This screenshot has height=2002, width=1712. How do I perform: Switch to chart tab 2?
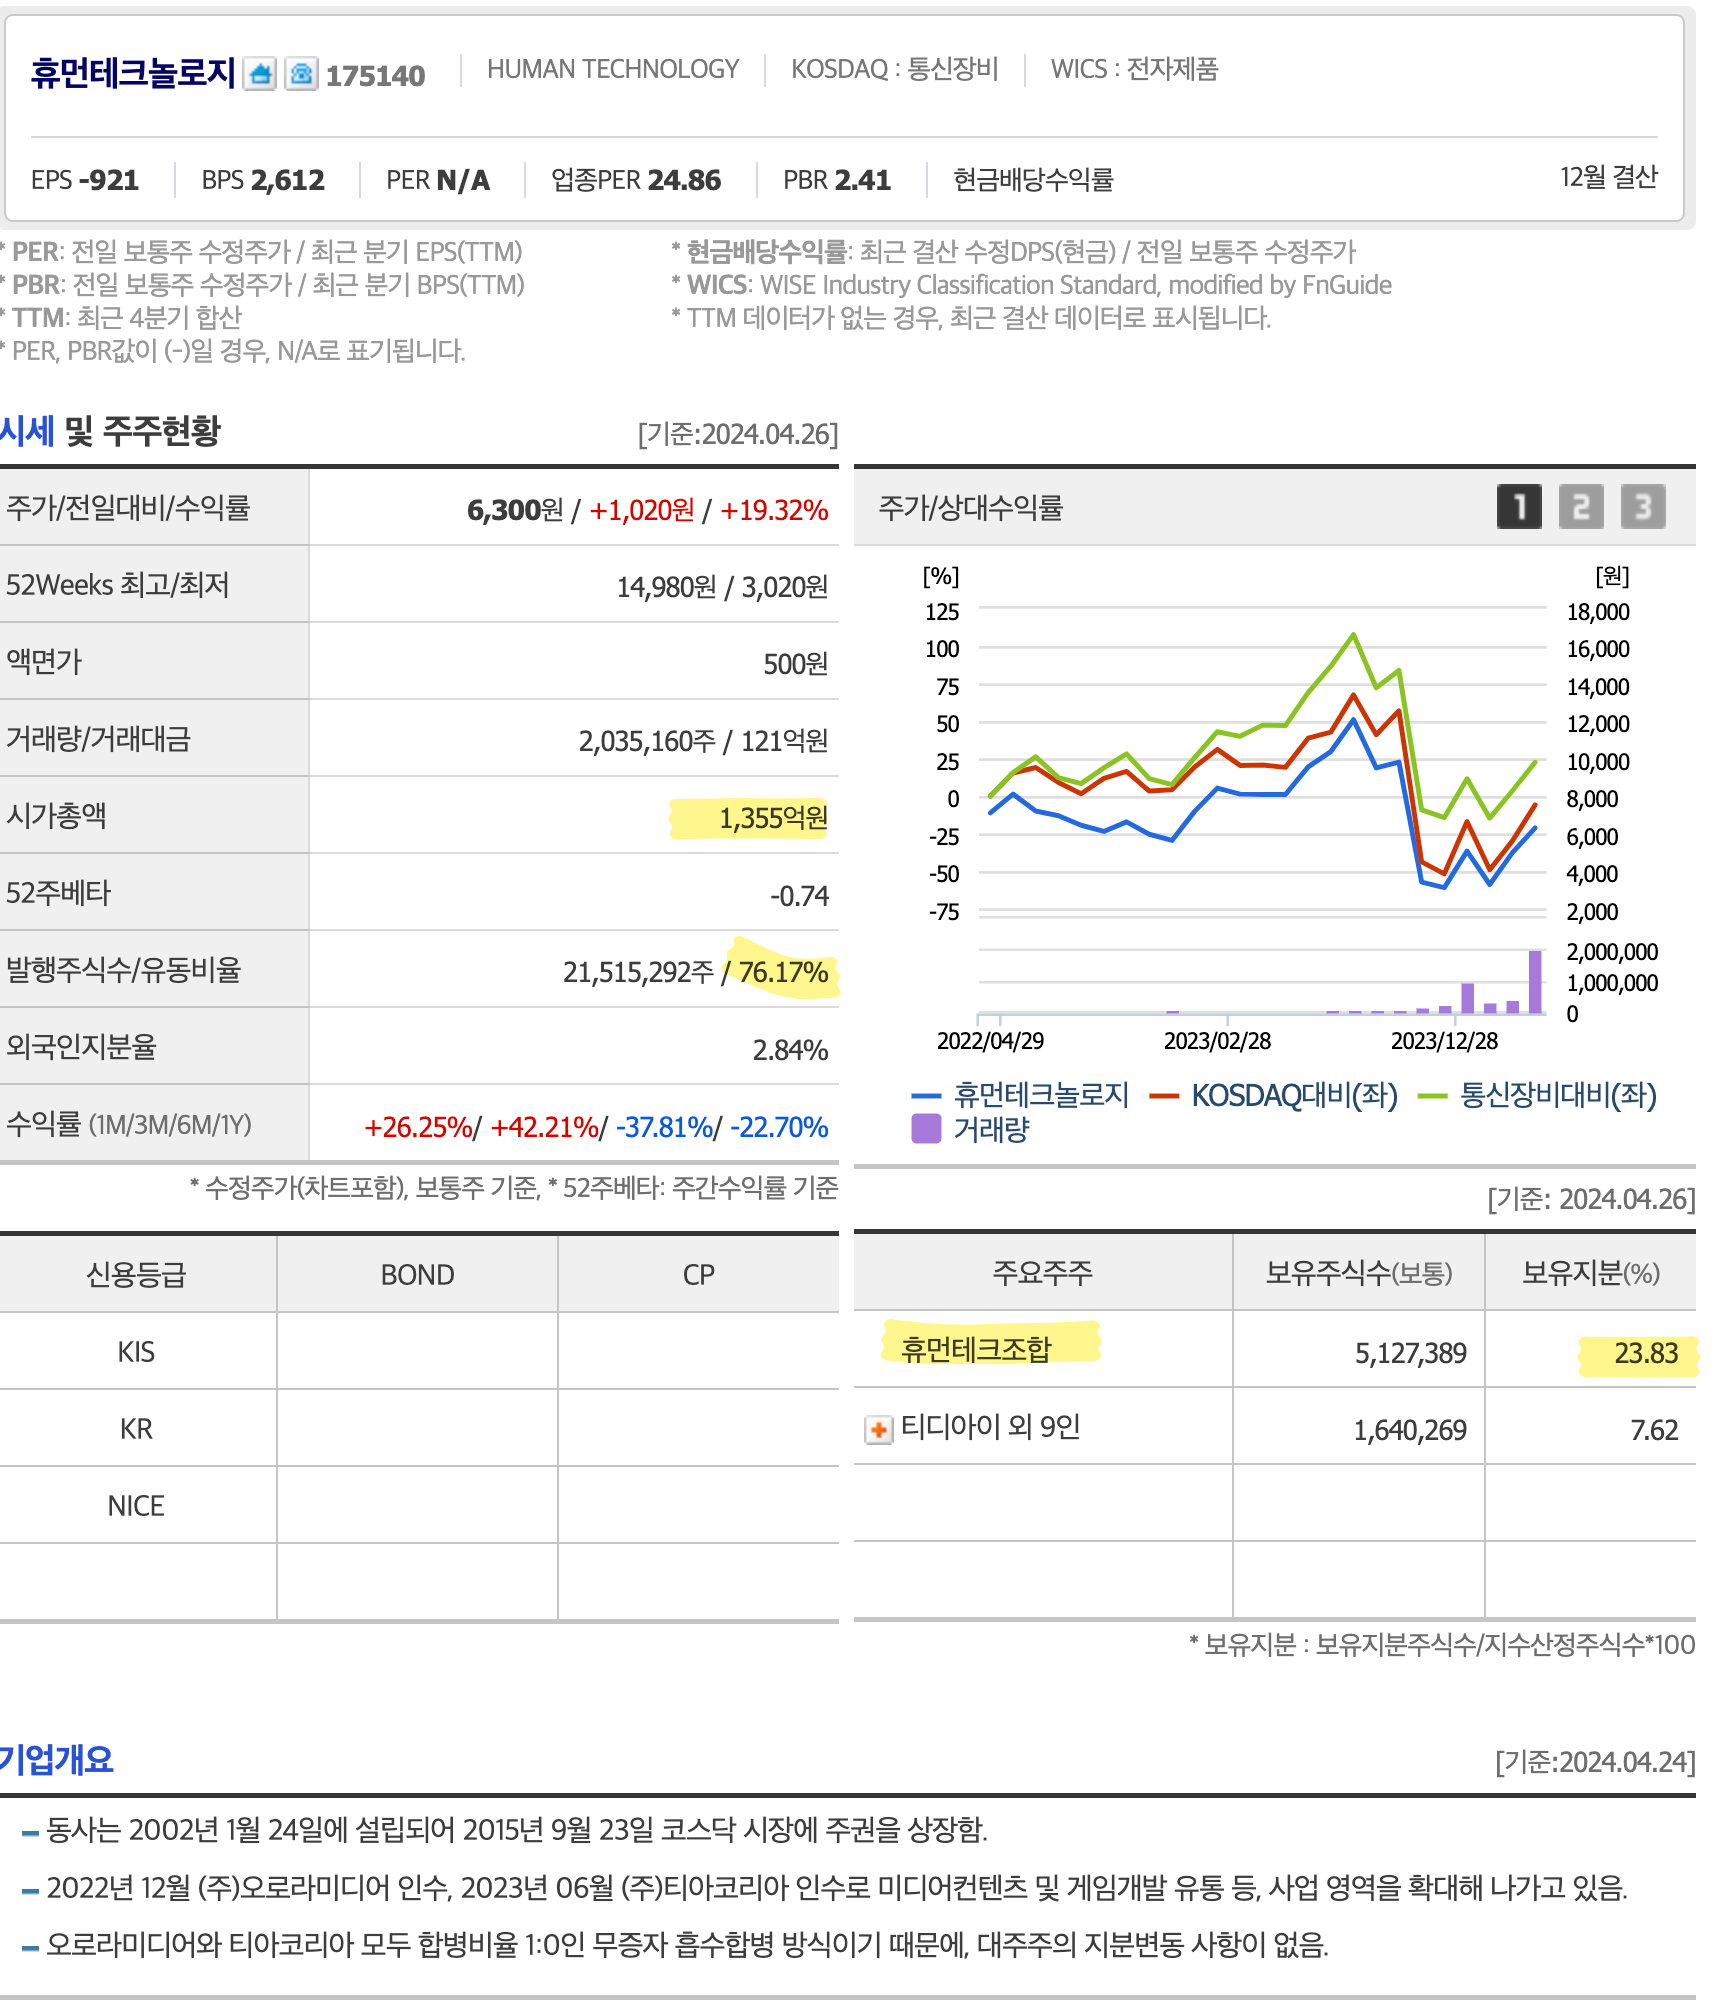point(1581,507)
